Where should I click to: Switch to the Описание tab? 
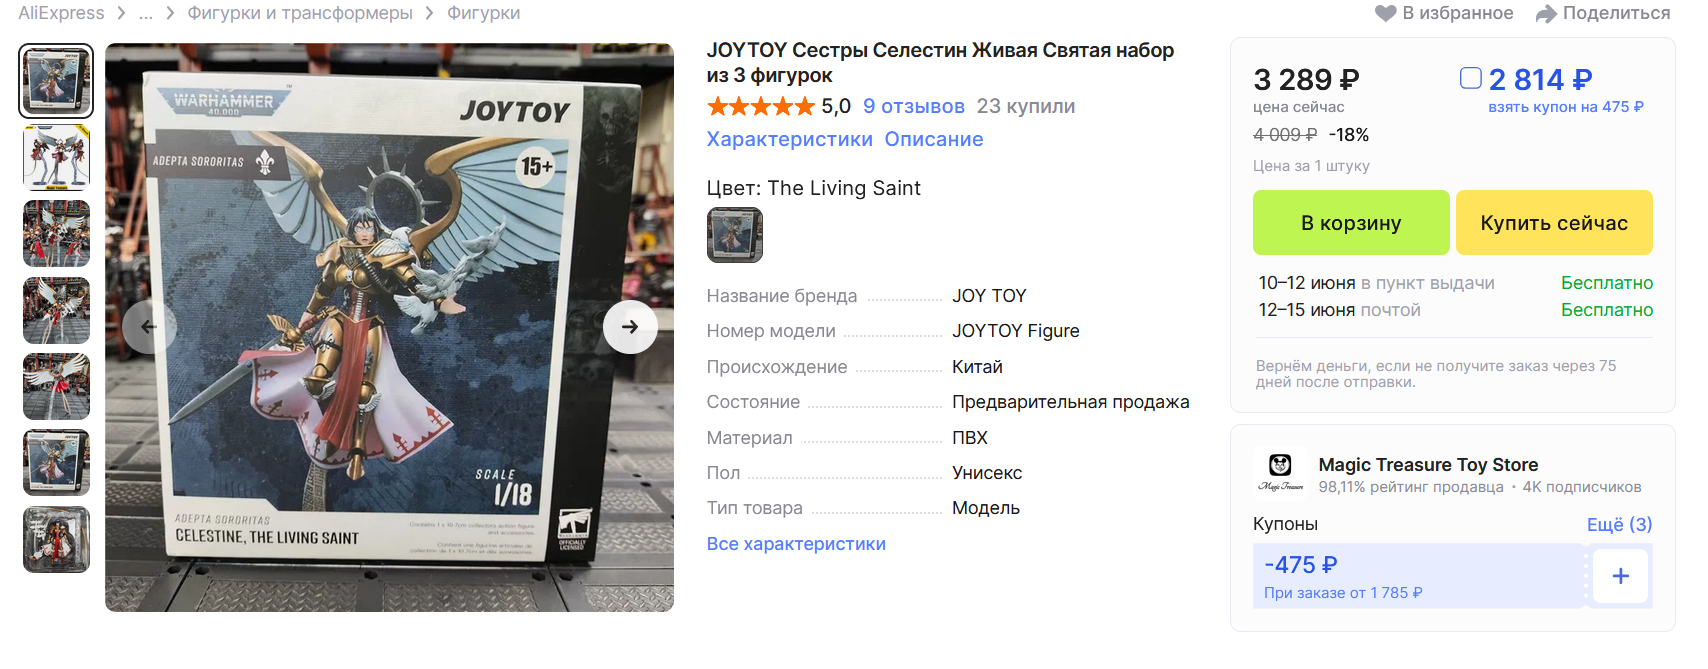coord(934,139)
